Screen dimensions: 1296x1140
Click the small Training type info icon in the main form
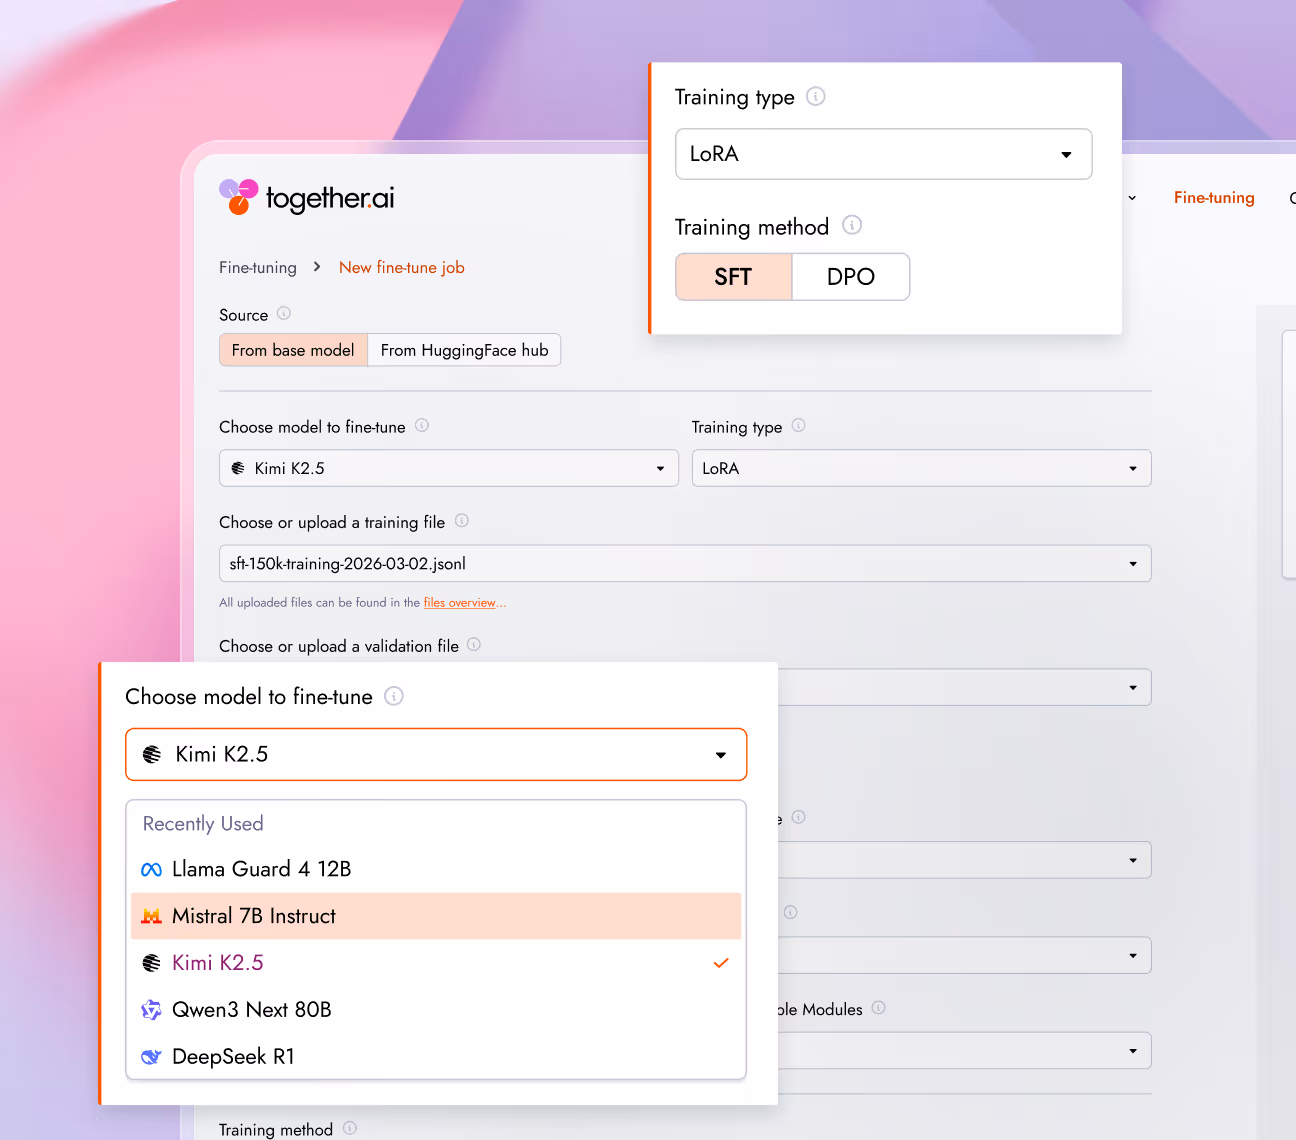(x=799, y=425)
